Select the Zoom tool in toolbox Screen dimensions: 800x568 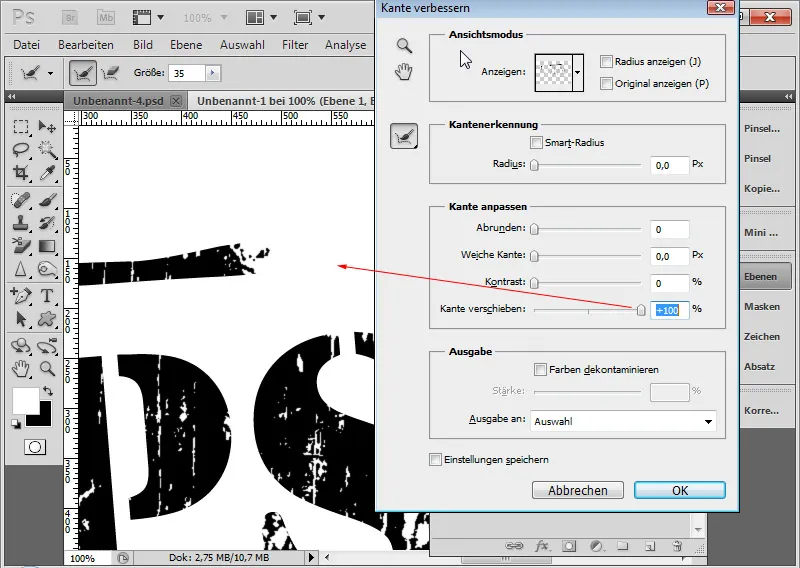(47, 368)
